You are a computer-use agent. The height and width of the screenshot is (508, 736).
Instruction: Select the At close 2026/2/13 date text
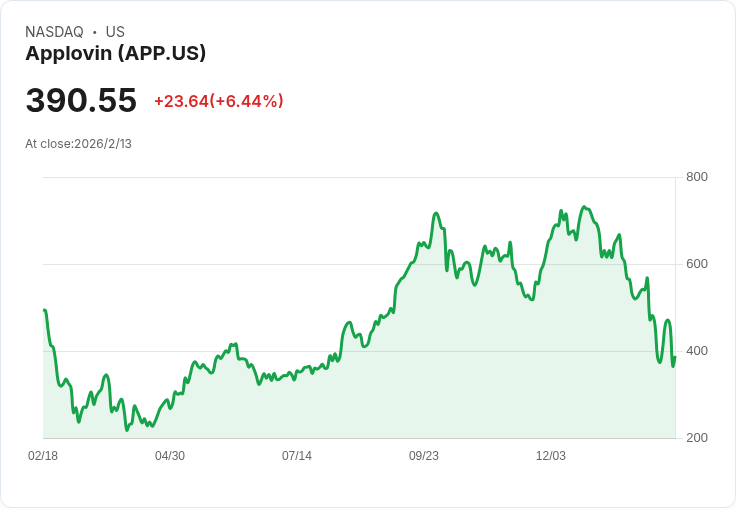78,144
